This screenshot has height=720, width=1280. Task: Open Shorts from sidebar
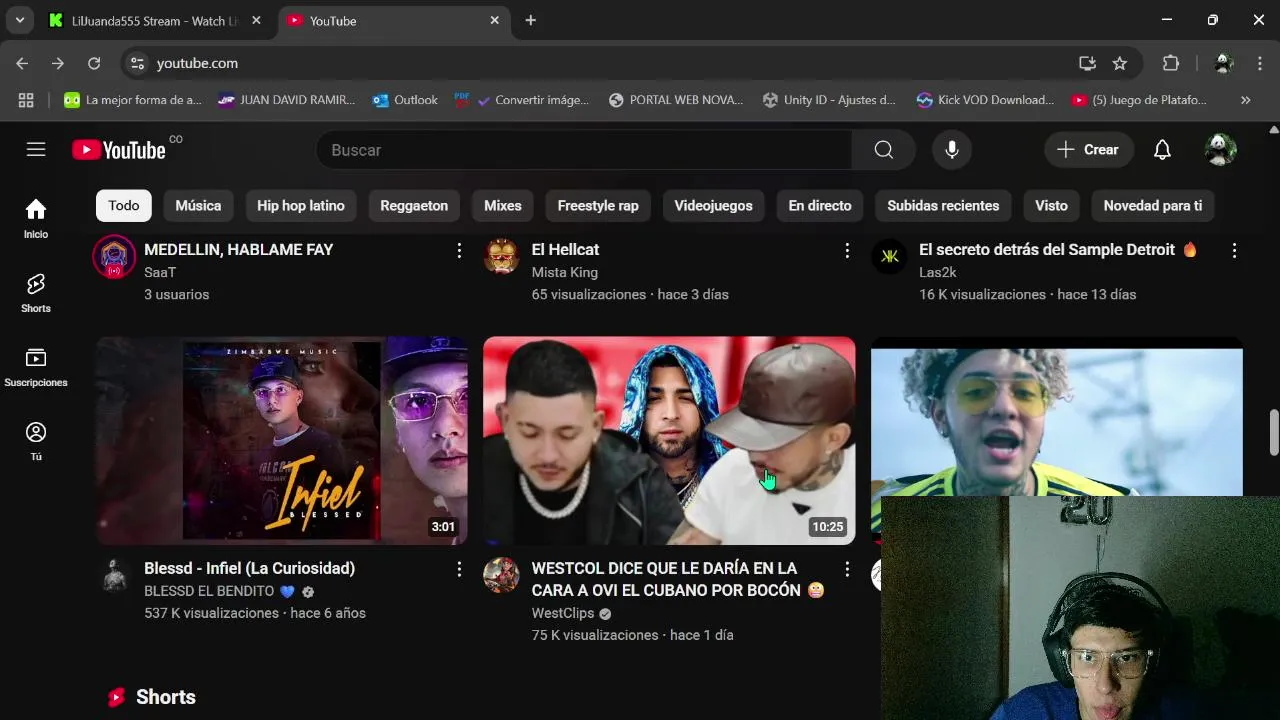point(36,293)
